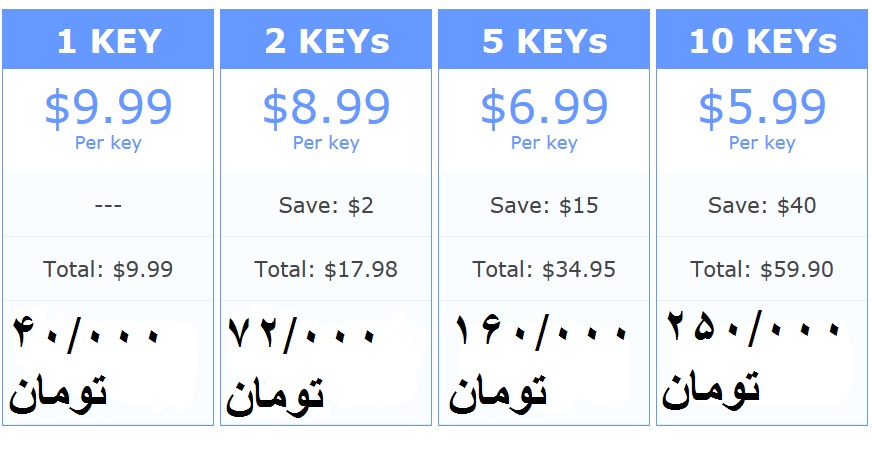Click the ۷۲/۰۰۰ Toman price
This screenshot has height=475, width=872.
coord(301,365)
